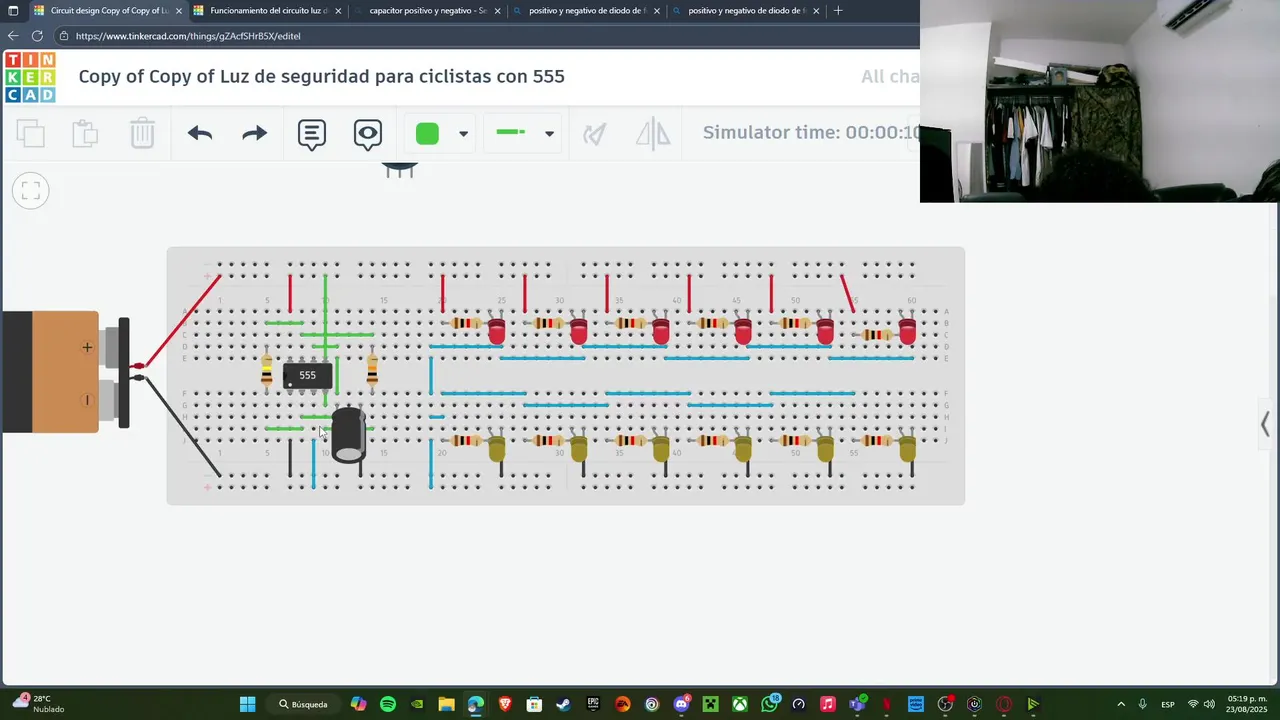Reload the current page

(37, 35)
